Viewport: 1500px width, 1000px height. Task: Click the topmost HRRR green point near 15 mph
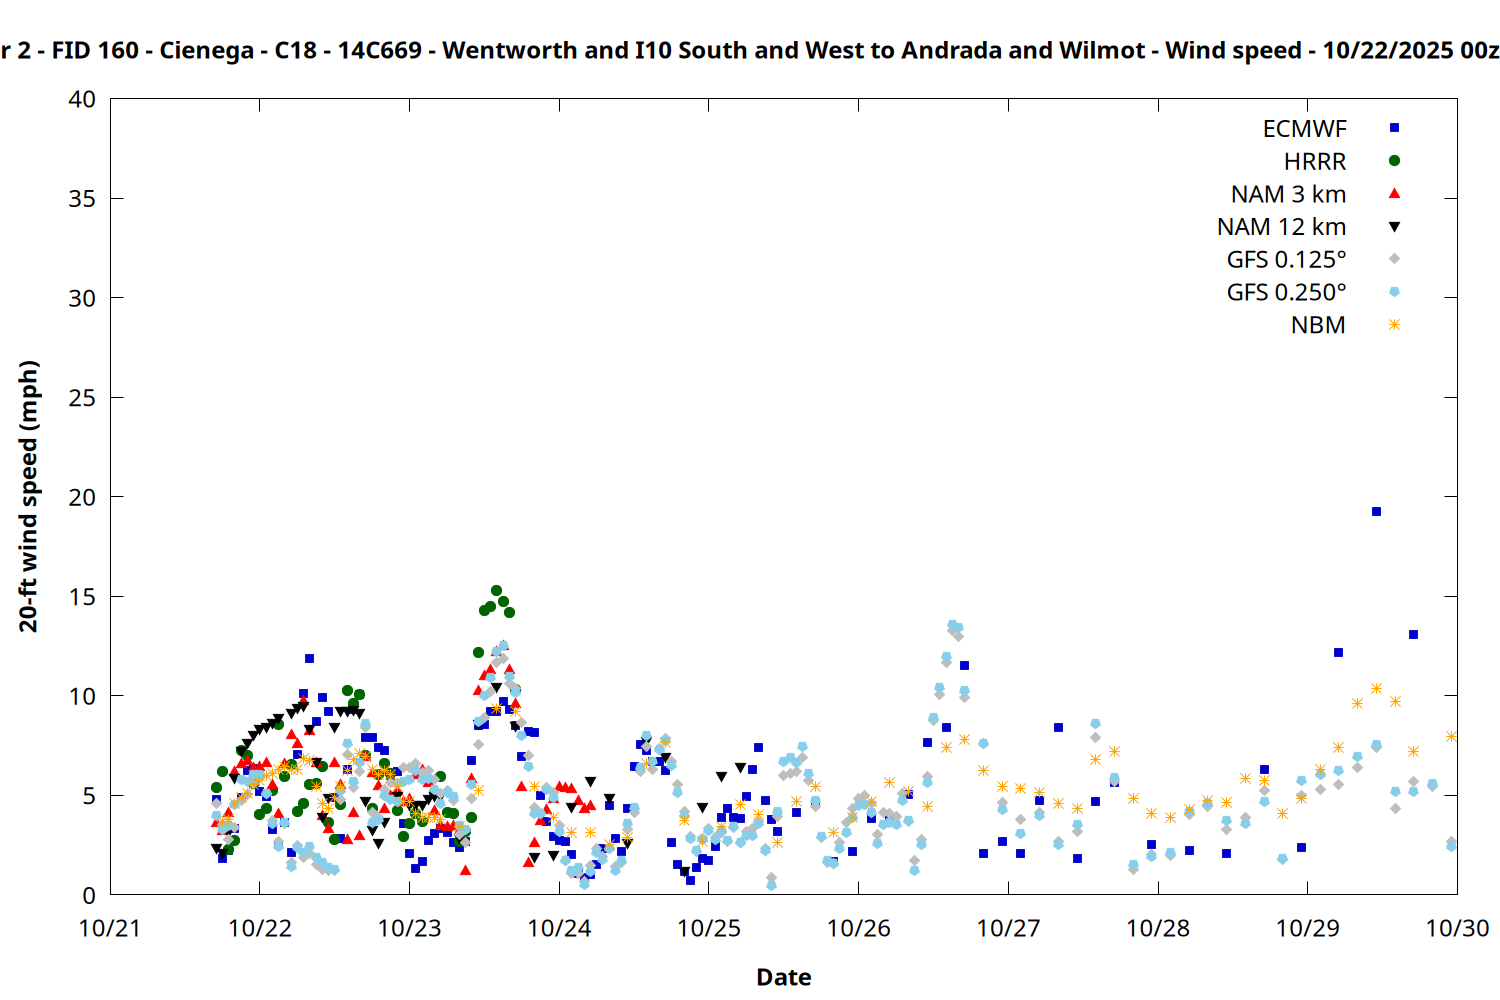pyautogui.click(x=496, y=591)
